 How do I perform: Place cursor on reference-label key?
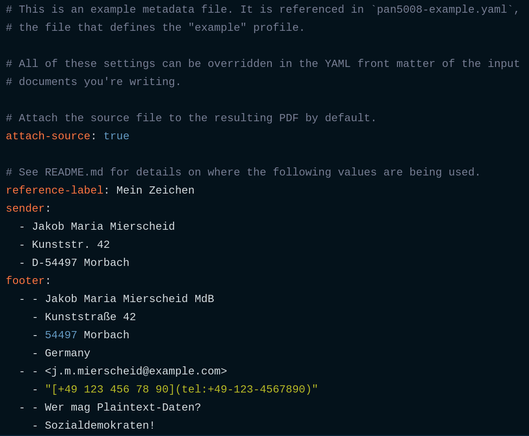click(55, 190)
